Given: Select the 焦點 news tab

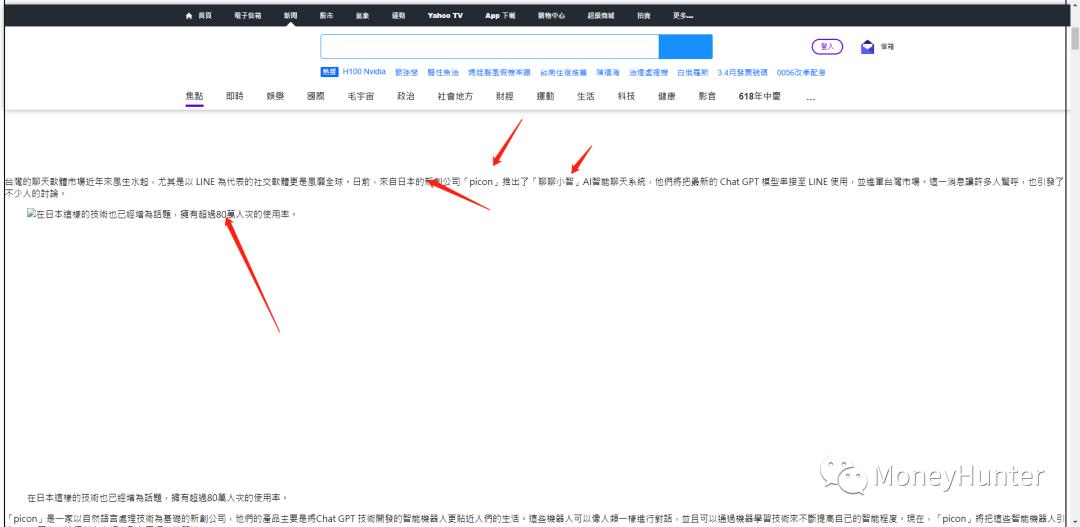Looking at the screenshot, I should [194, 97].
